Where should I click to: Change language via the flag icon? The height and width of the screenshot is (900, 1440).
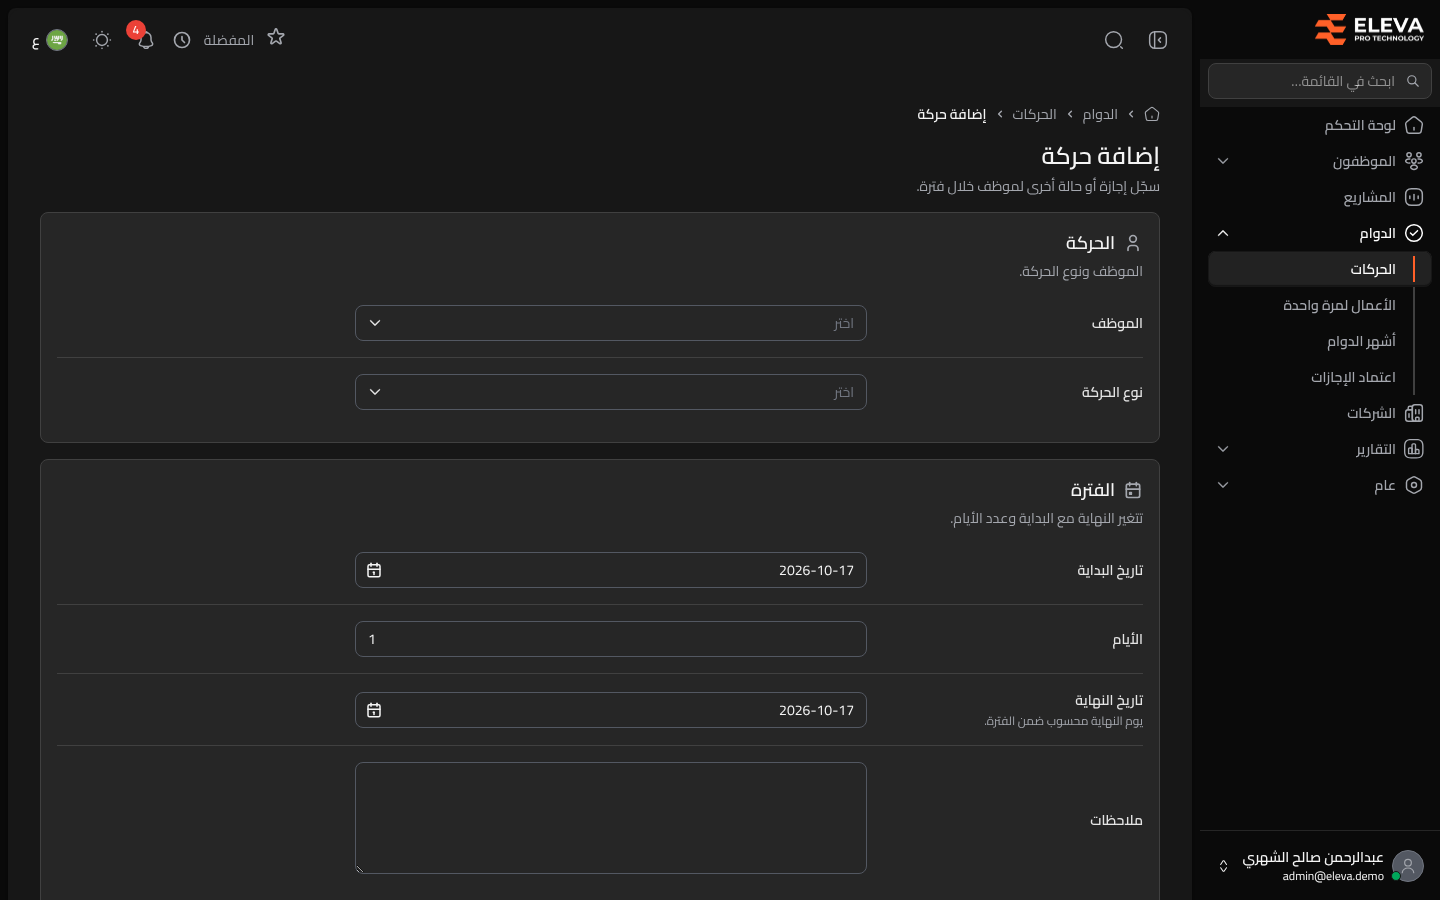coord(57,40)
